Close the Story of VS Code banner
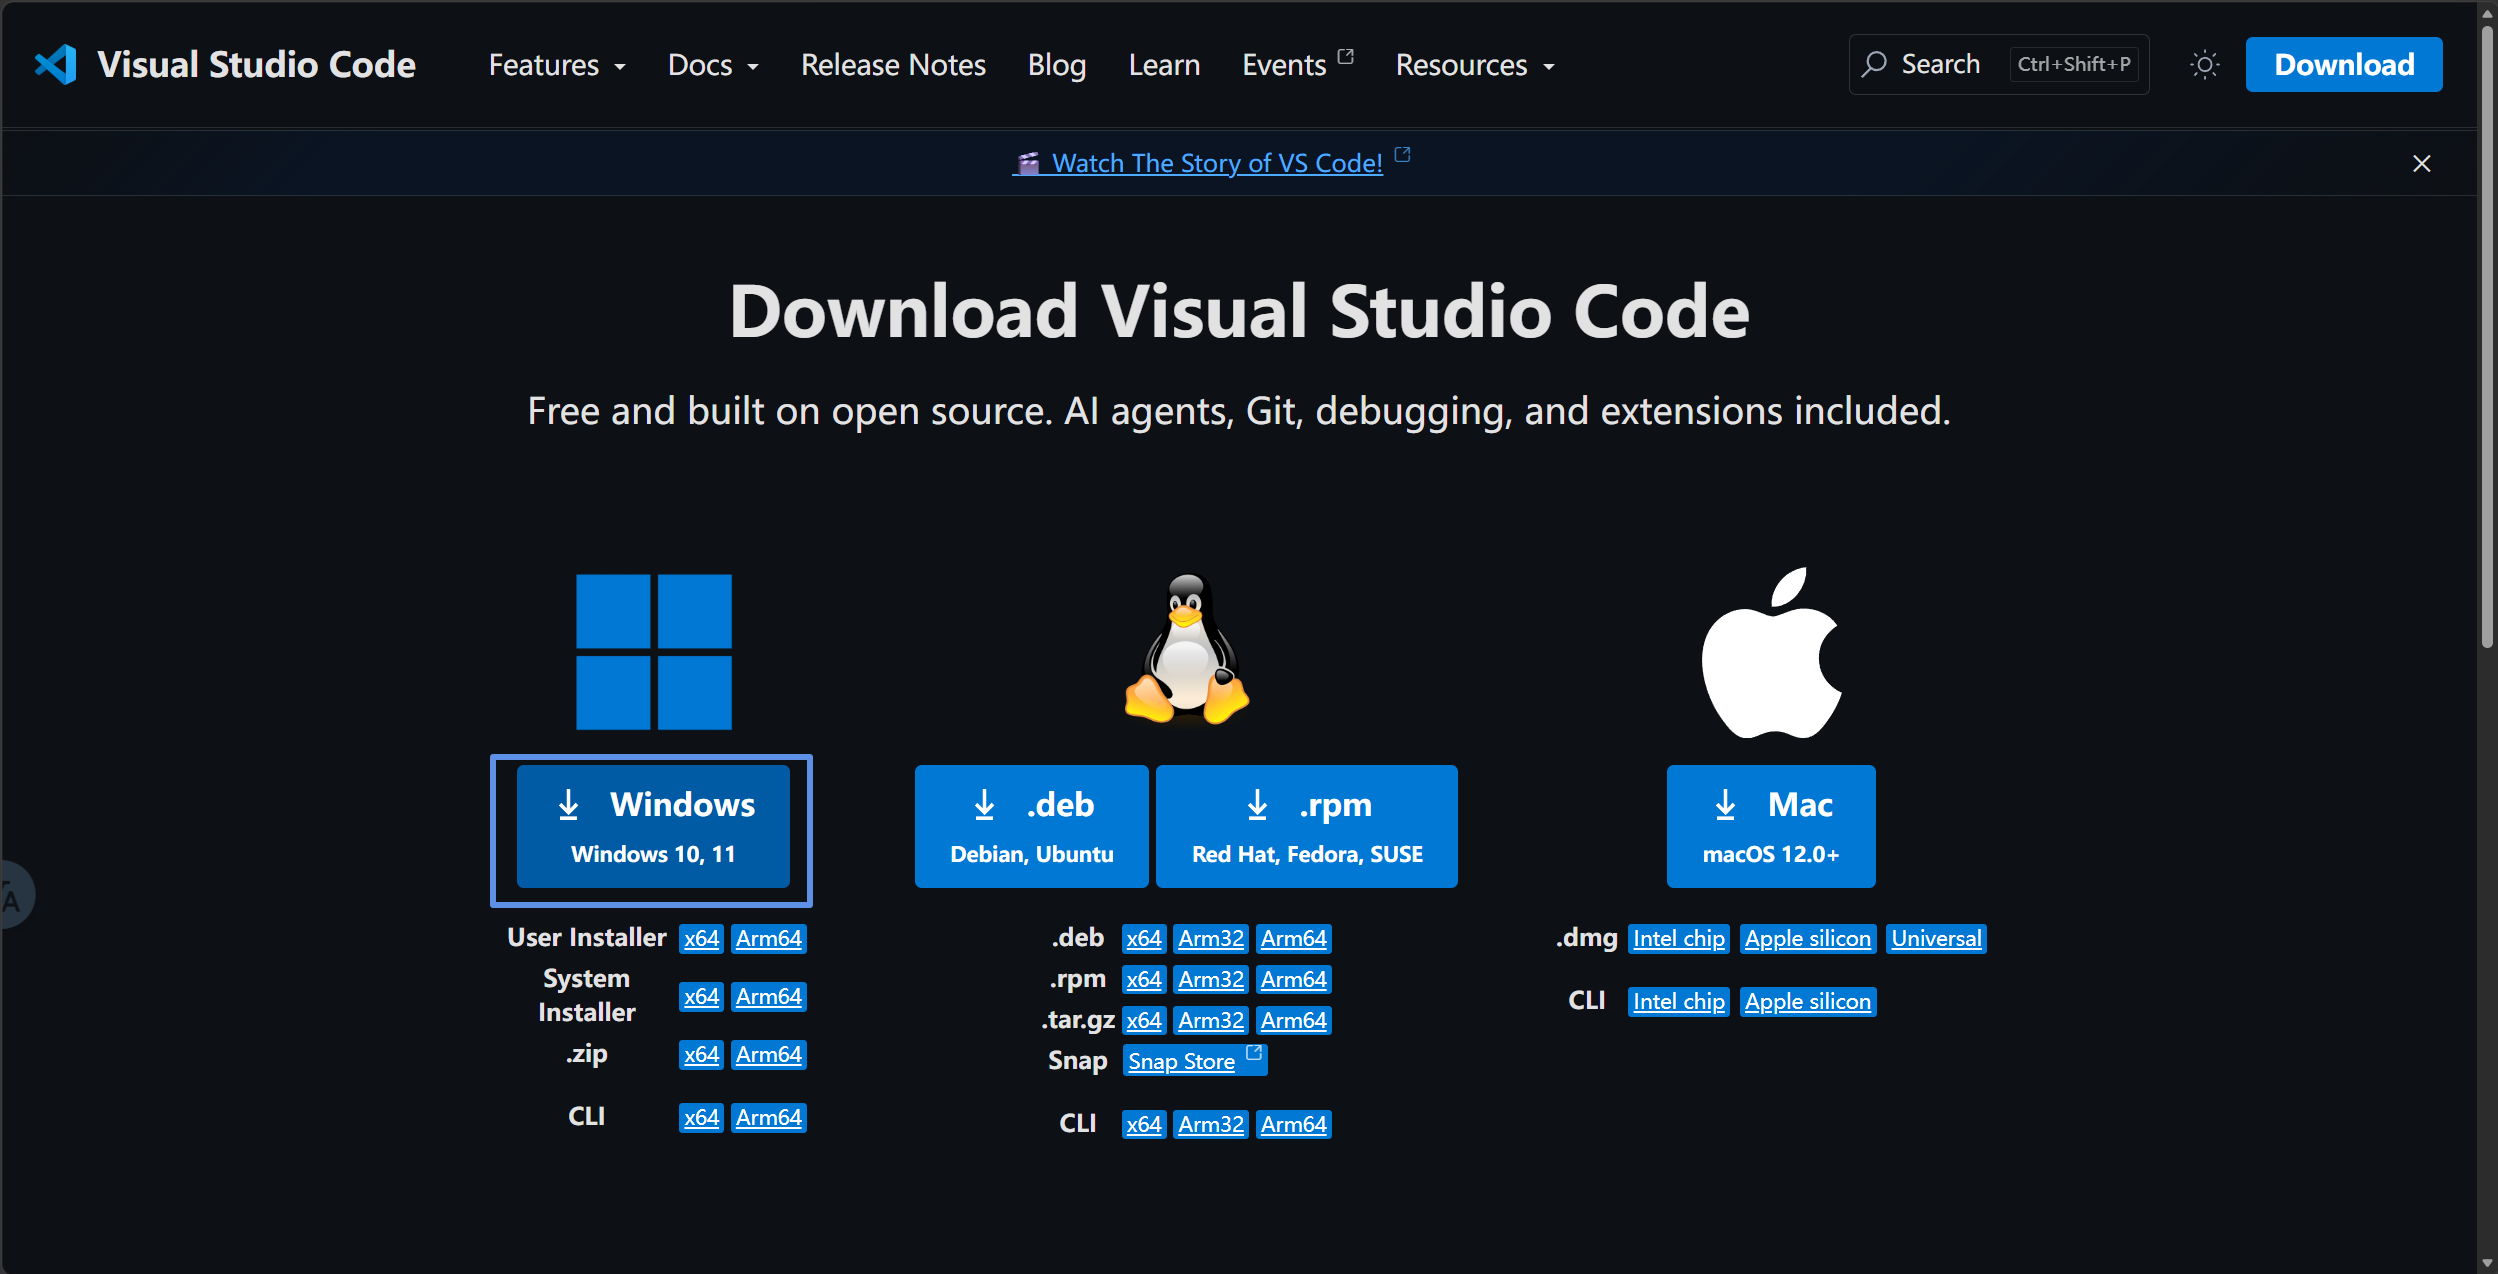Screen dimensions: 2498x1274 point(2421,163)
